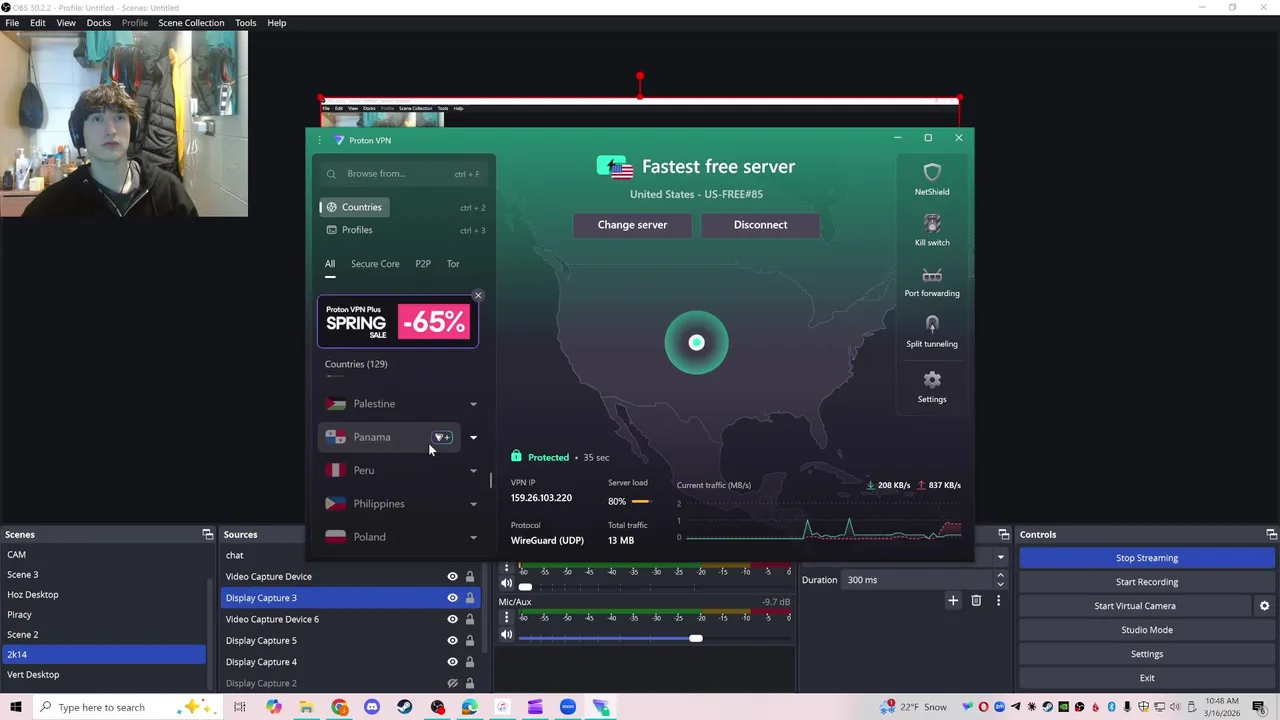Switch to Secure Core tab
Screen dimensions: 1280x720
[x=375, y=264]
